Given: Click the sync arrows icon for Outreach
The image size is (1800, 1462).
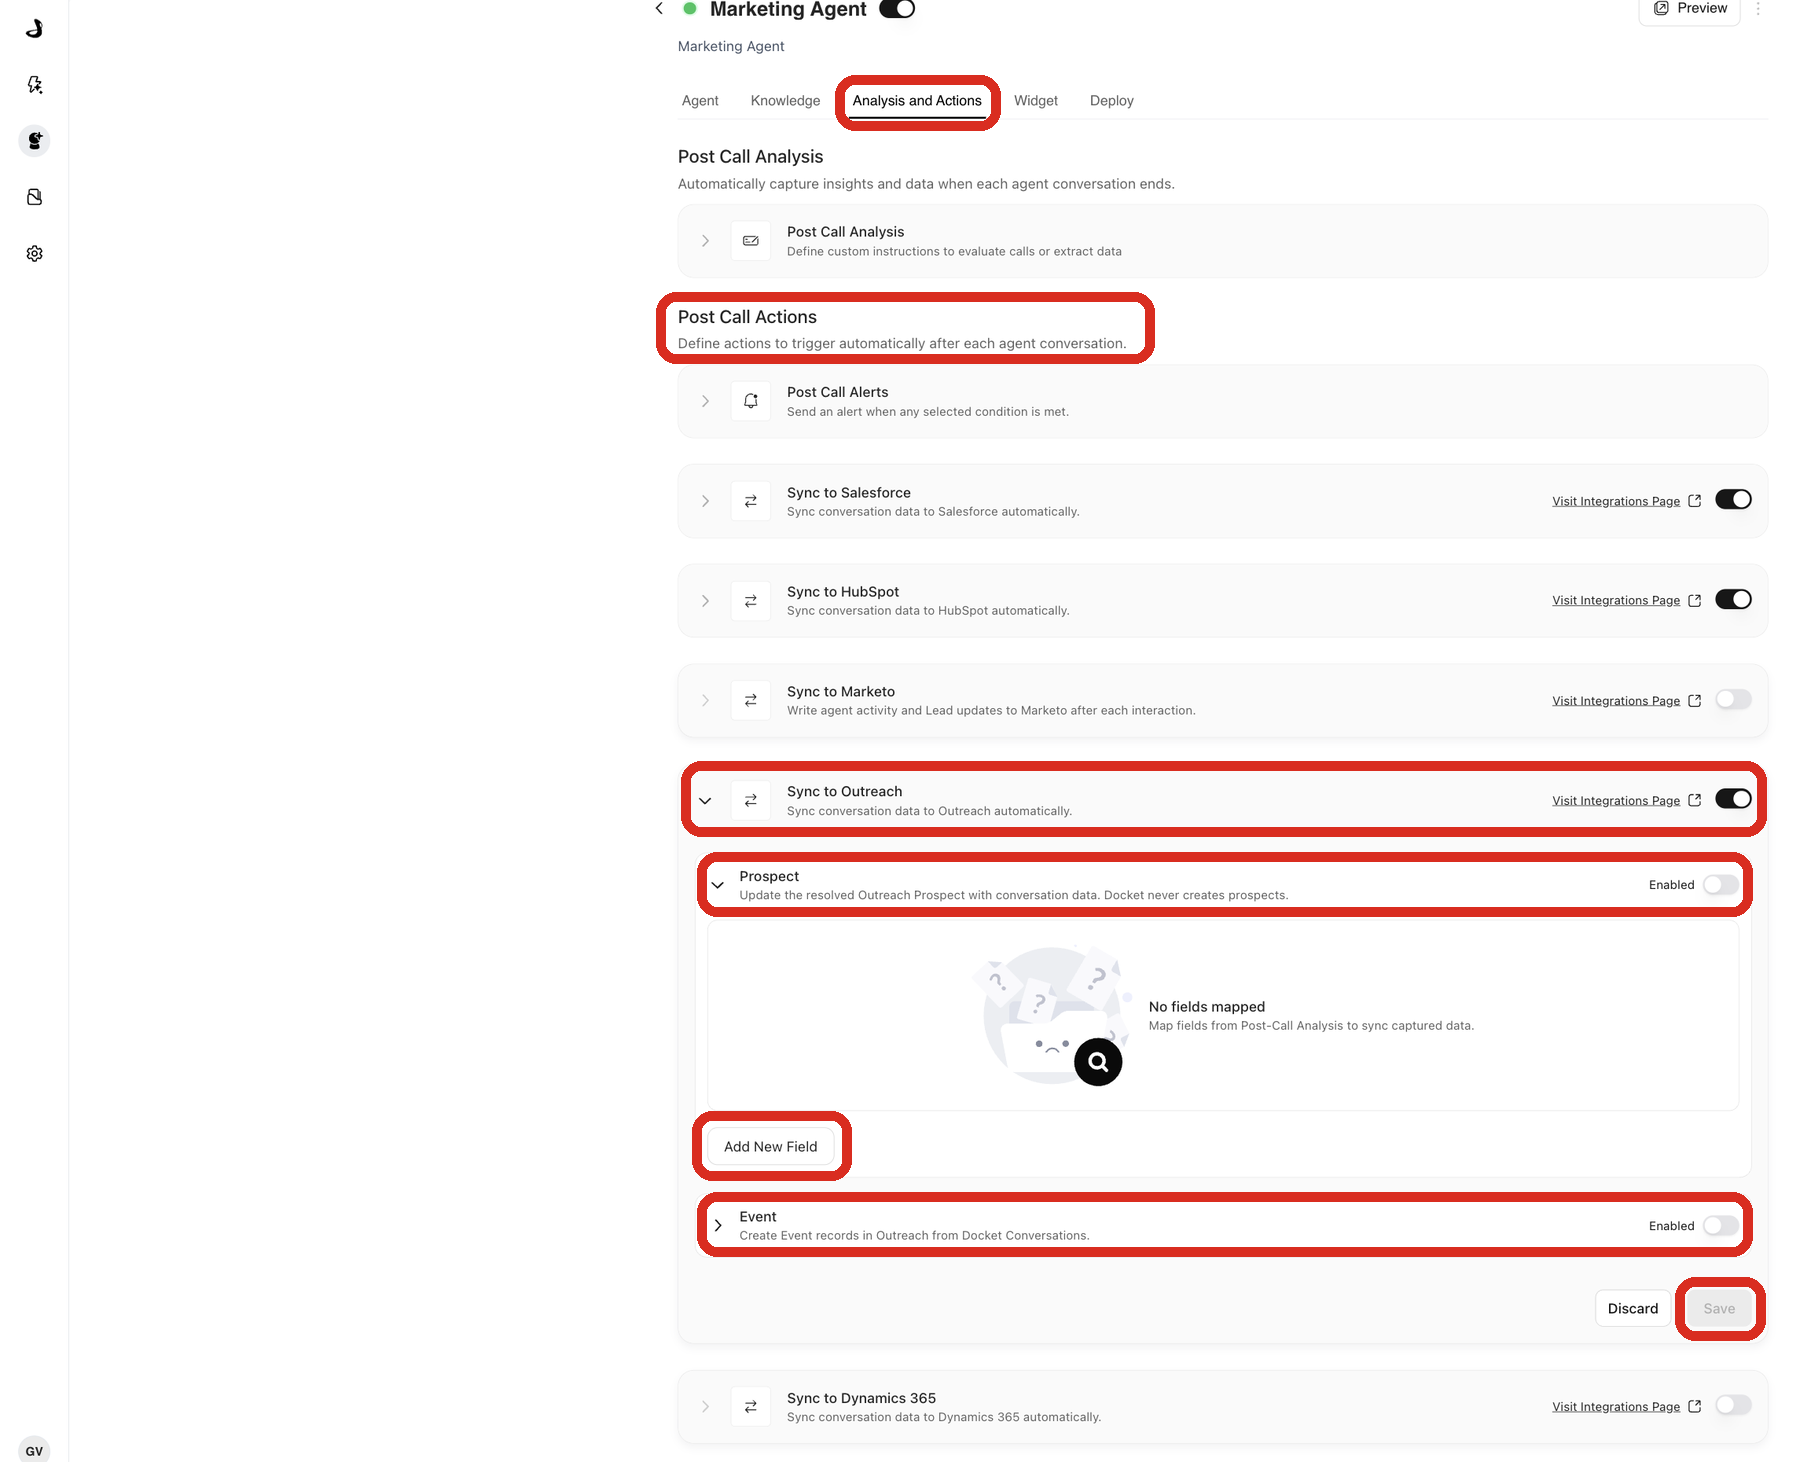Looking at the screenshot, I should (751, 801).
